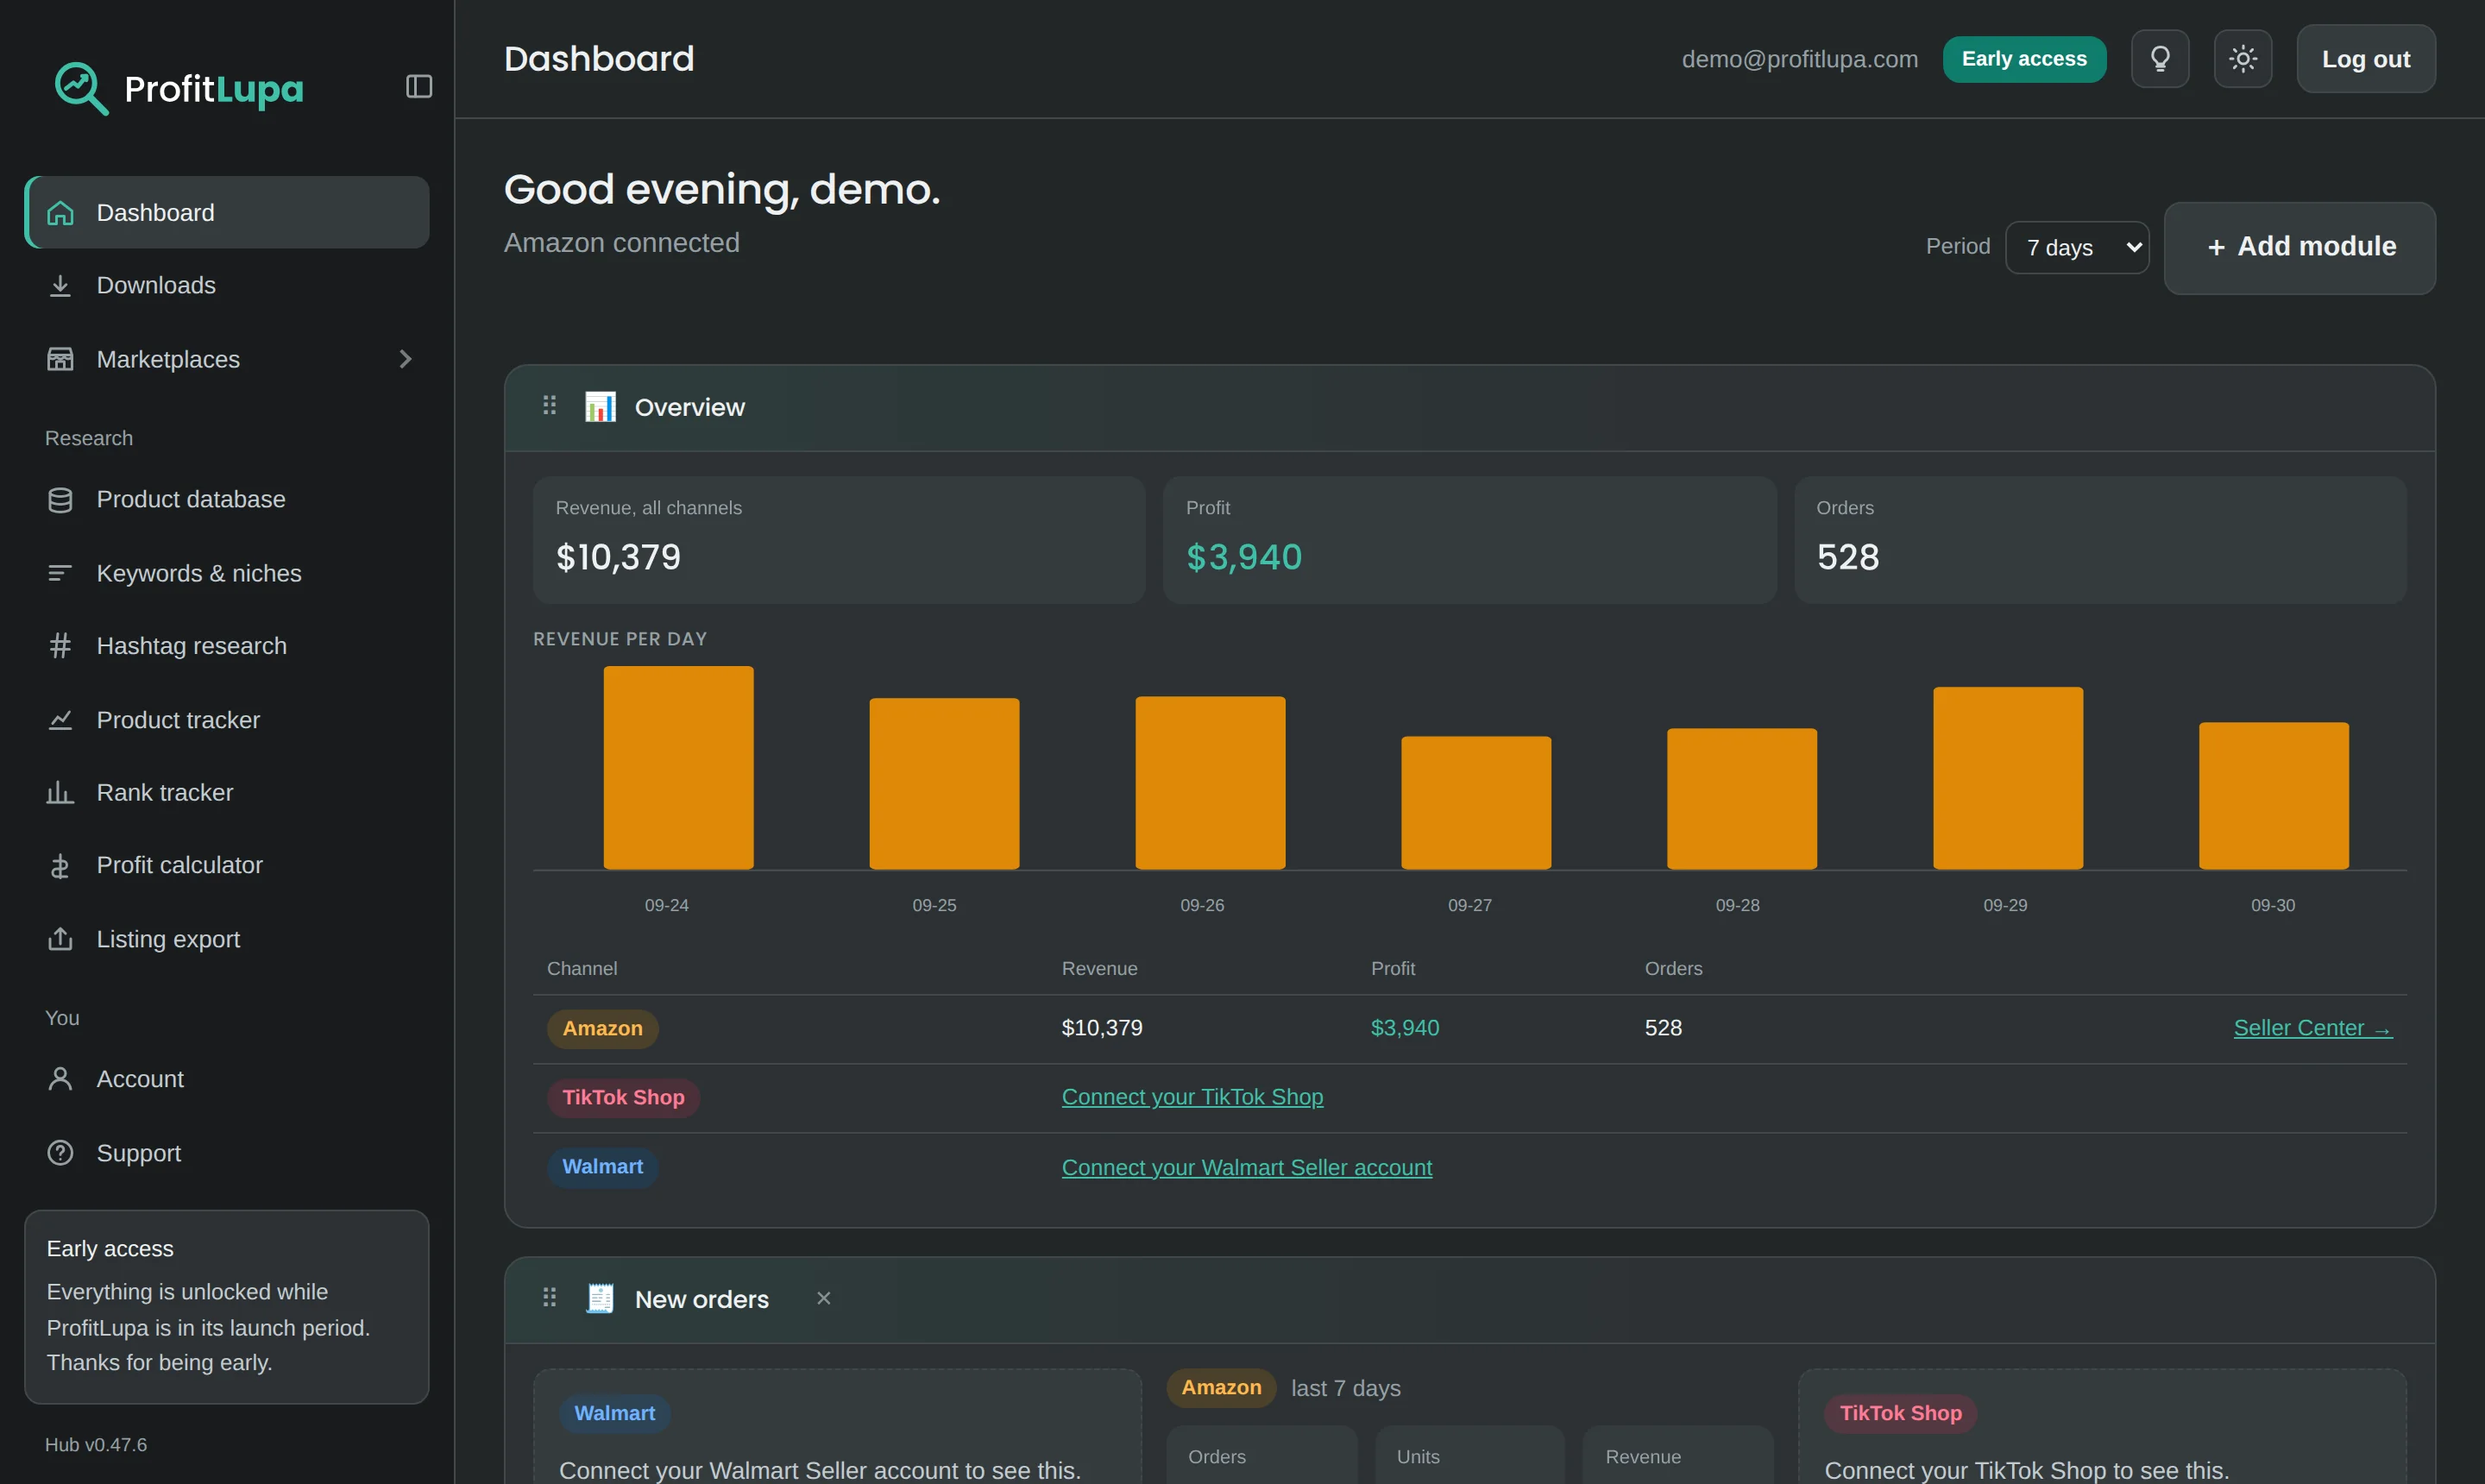
Task: Click the Add module button
Action: (2299, 248)
